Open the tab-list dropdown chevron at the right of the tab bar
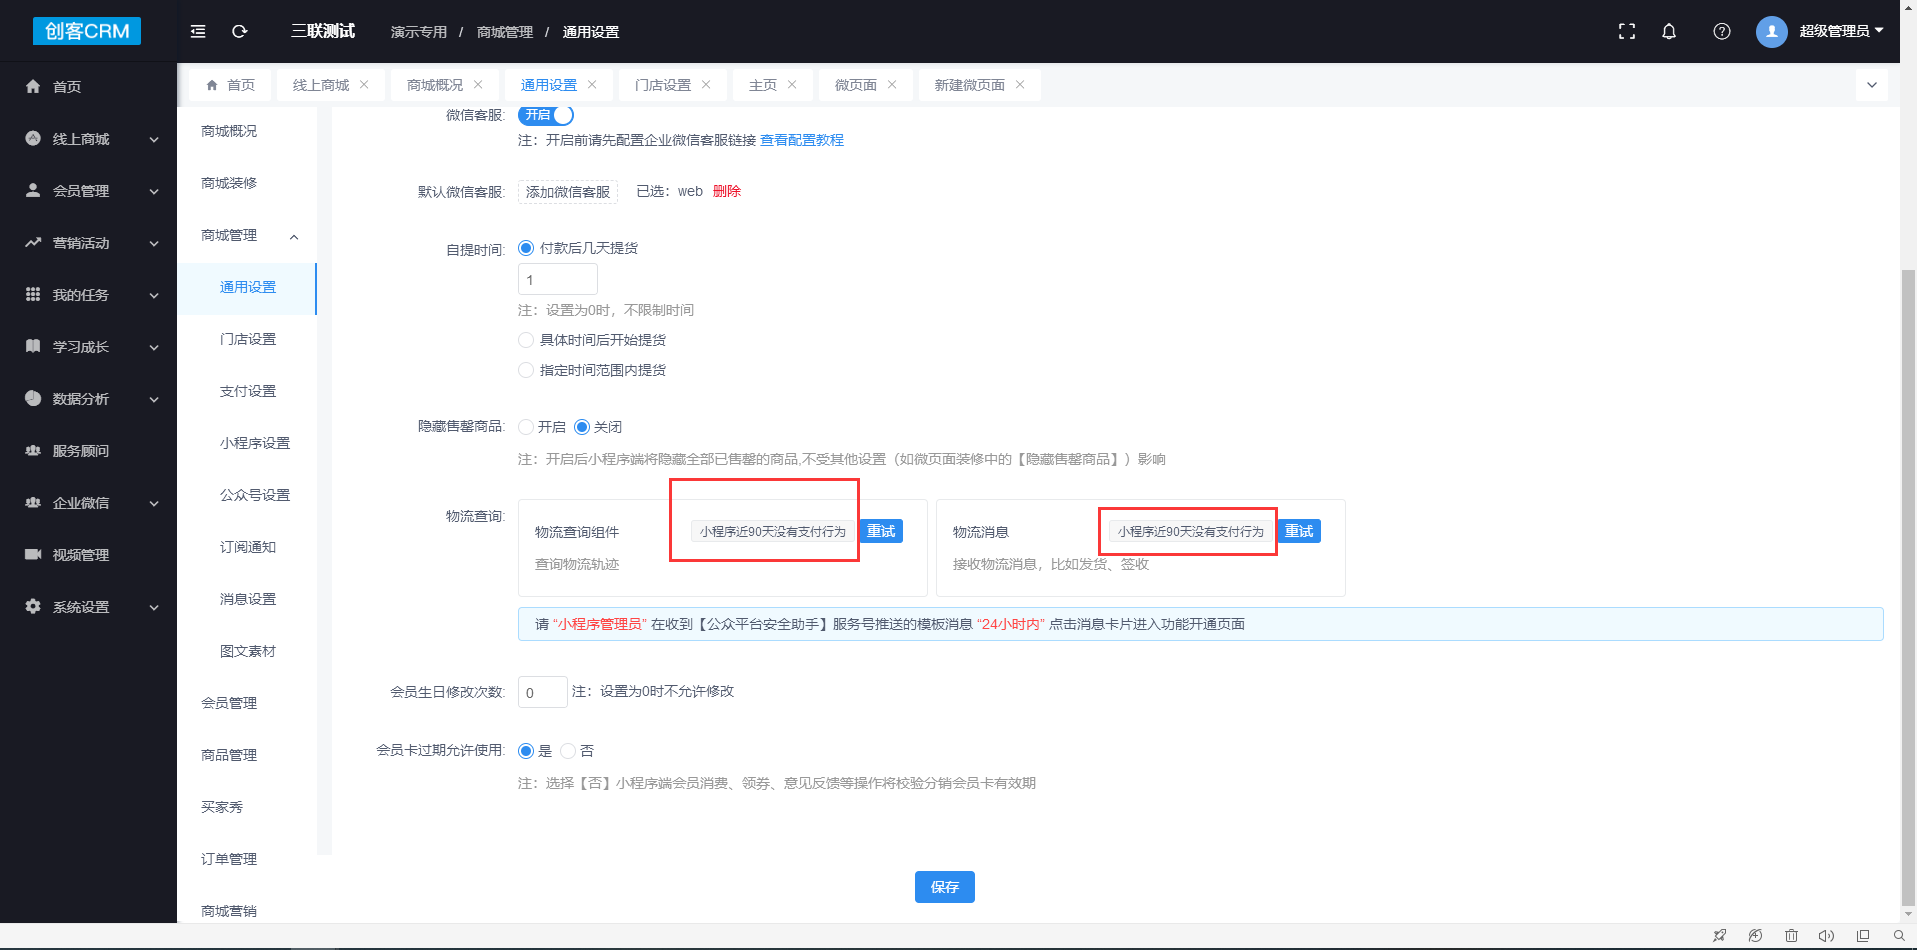This screenshot has width=1917, height=950. 1872,85
